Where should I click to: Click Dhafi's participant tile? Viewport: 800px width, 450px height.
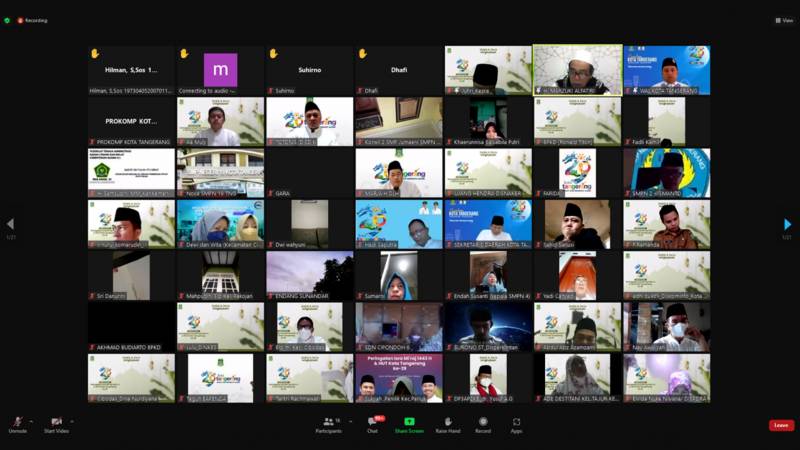coord(398,70)
